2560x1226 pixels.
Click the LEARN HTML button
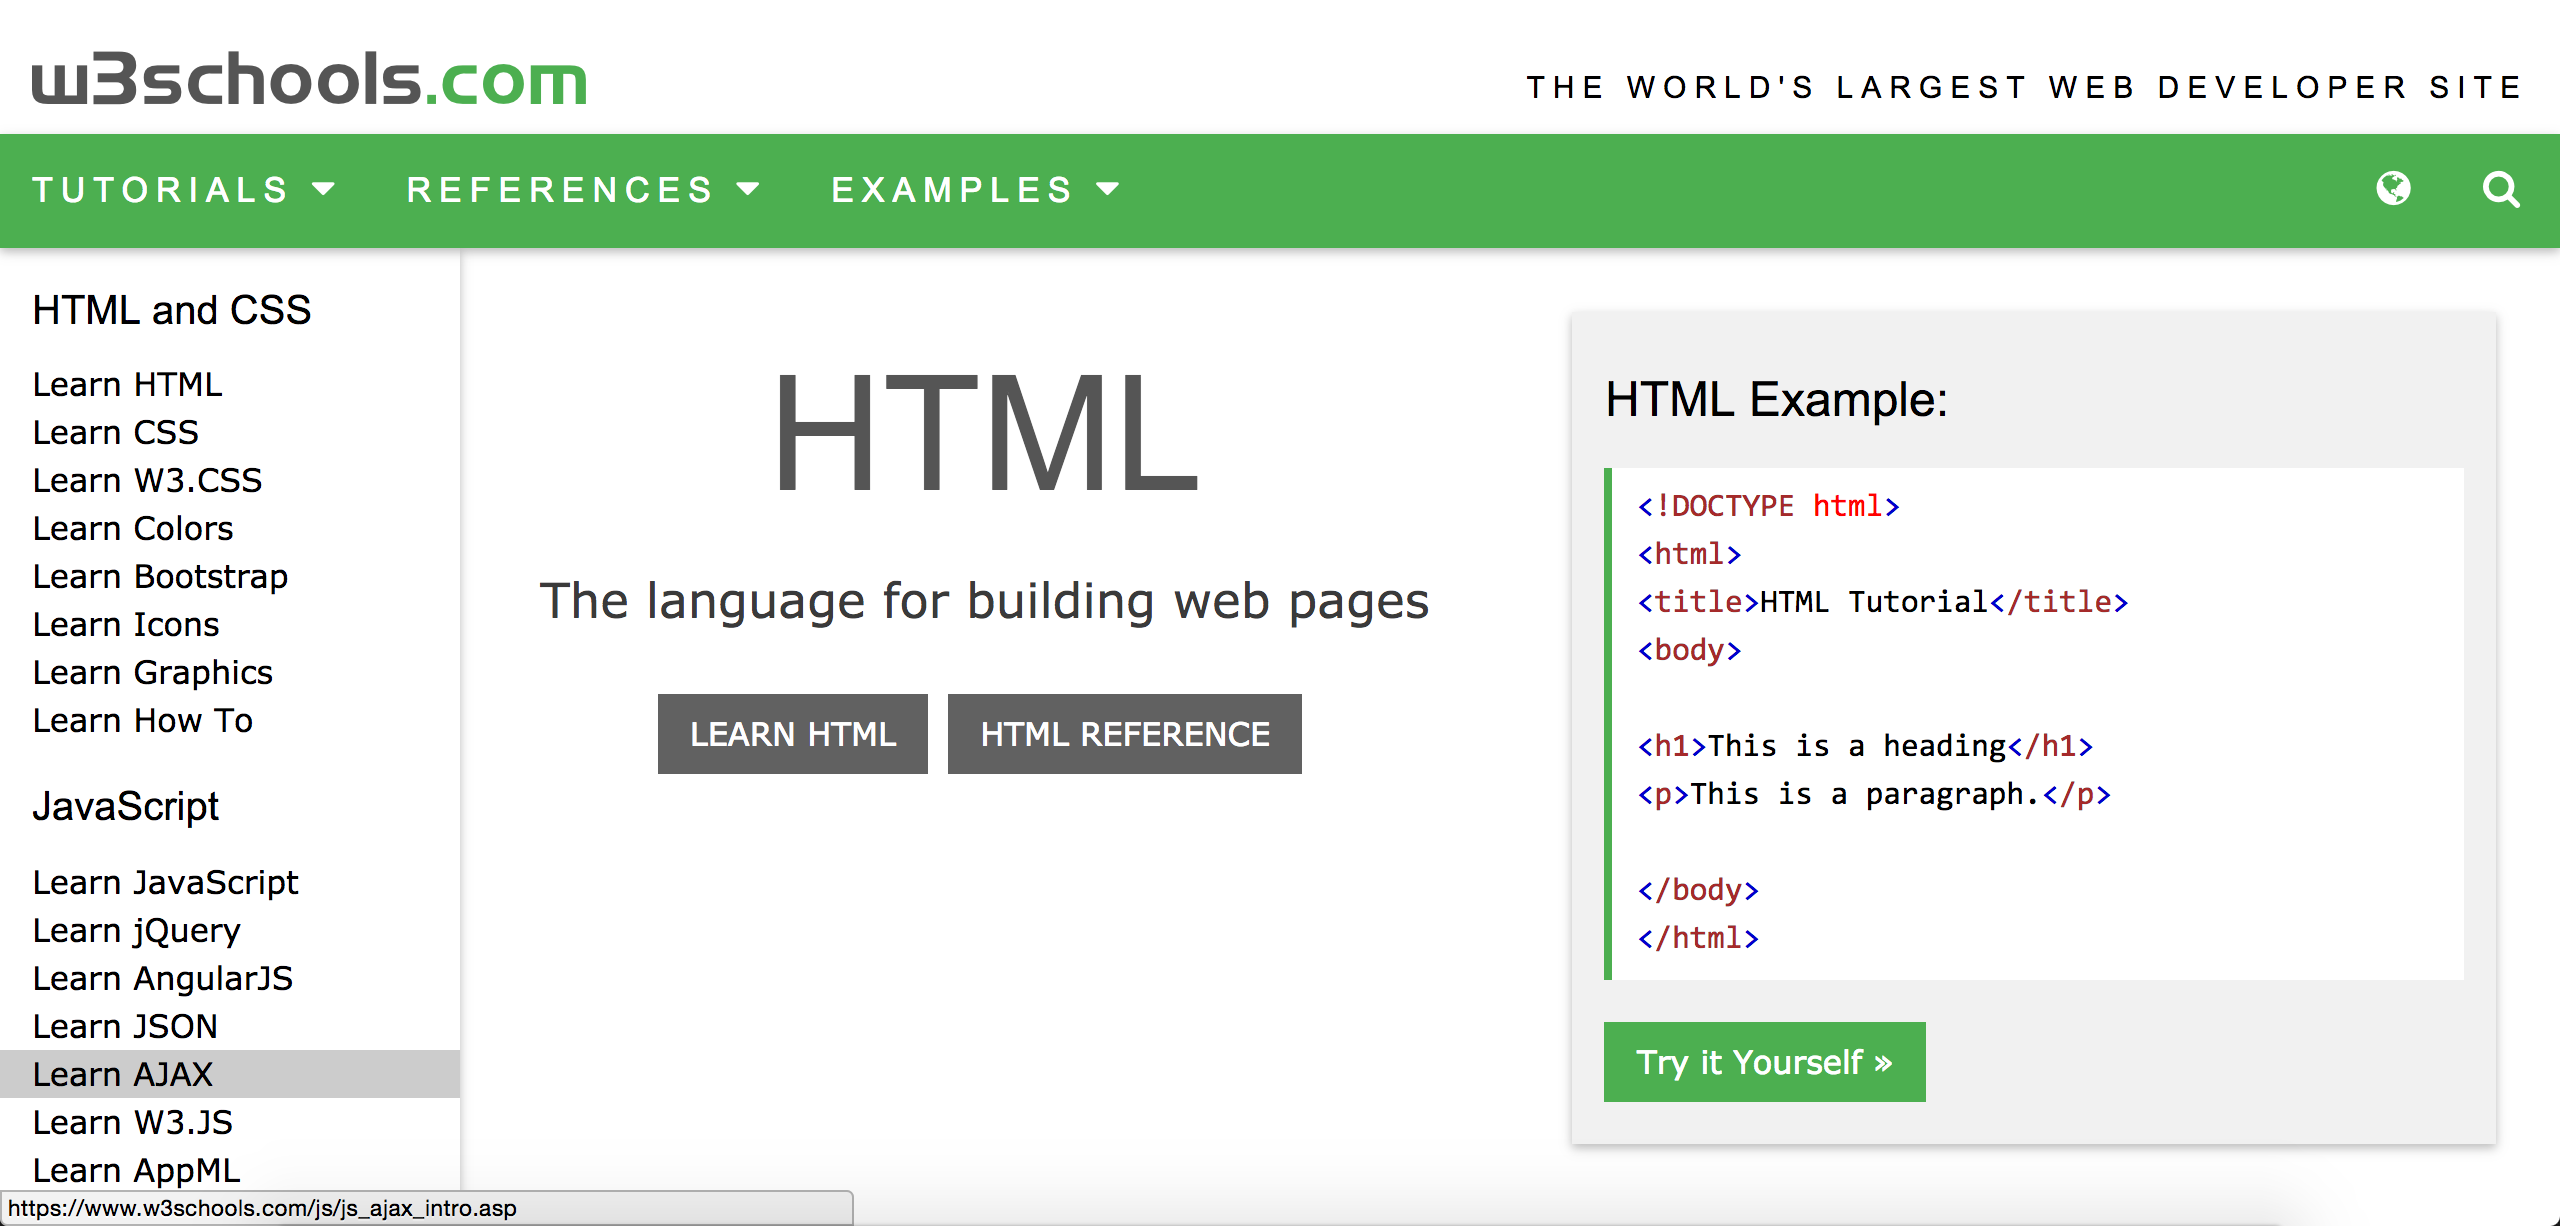tap(793, 734)
